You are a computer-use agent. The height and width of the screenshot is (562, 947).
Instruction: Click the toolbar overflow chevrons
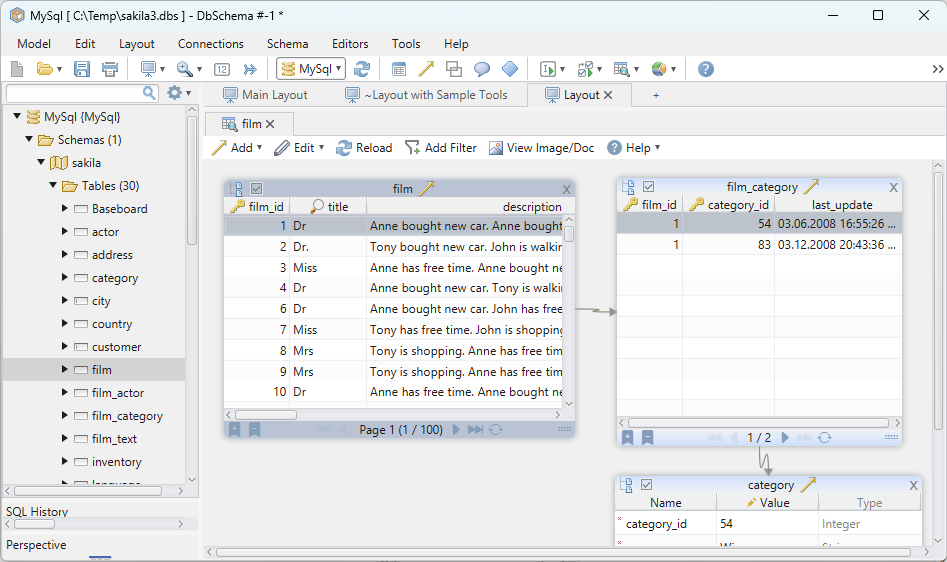pyautogui.click(x=937, y=69)
